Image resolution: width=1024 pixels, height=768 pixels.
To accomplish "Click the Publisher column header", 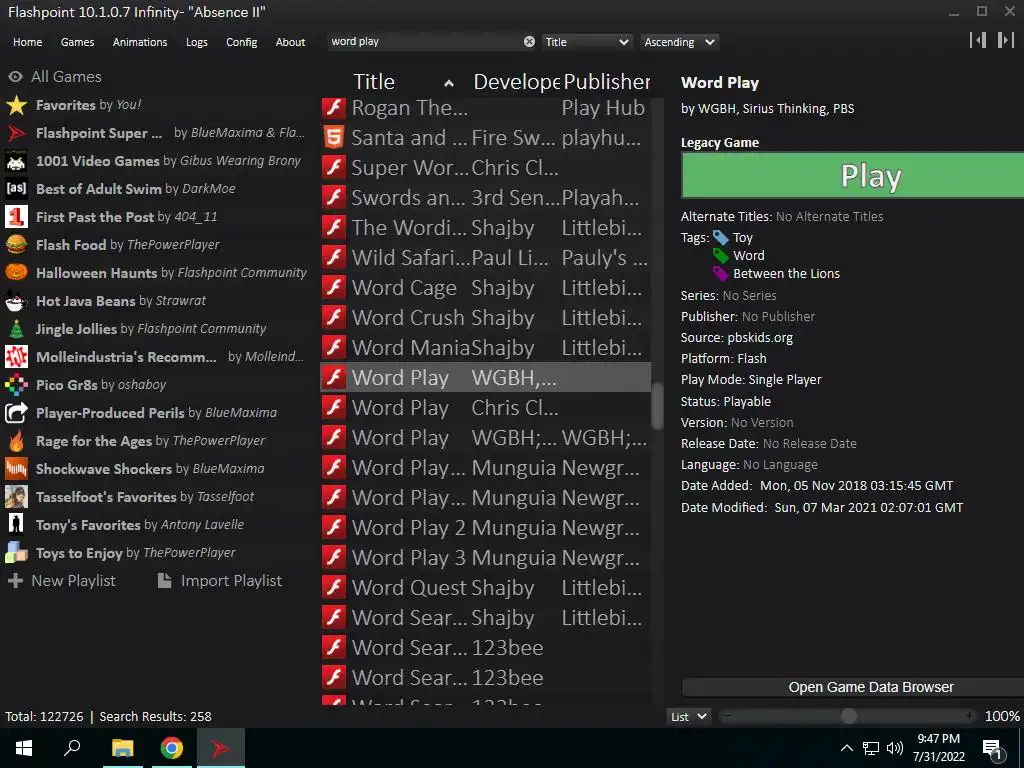I will (606, 82).
